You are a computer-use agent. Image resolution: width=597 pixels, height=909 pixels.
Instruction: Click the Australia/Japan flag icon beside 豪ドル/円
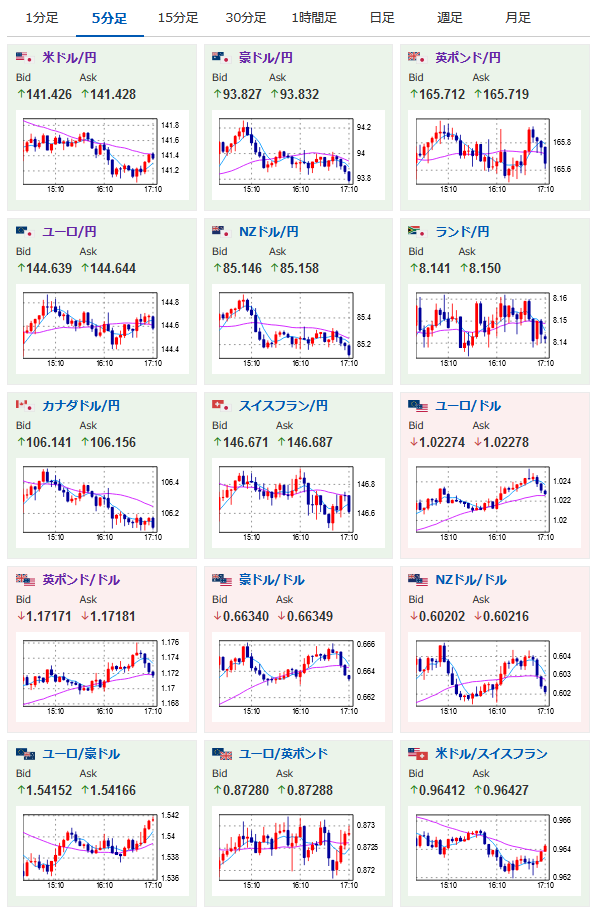pos(221,57)
